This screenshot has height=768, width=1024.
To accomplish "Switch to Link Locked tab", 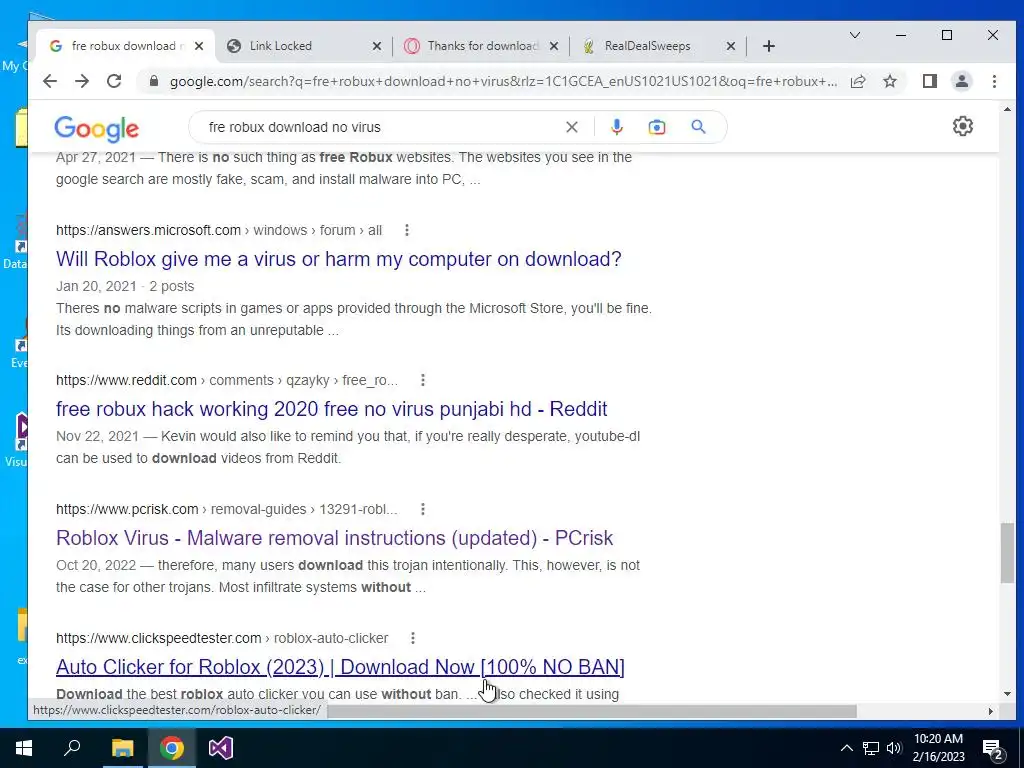I will tap(302, 46).
